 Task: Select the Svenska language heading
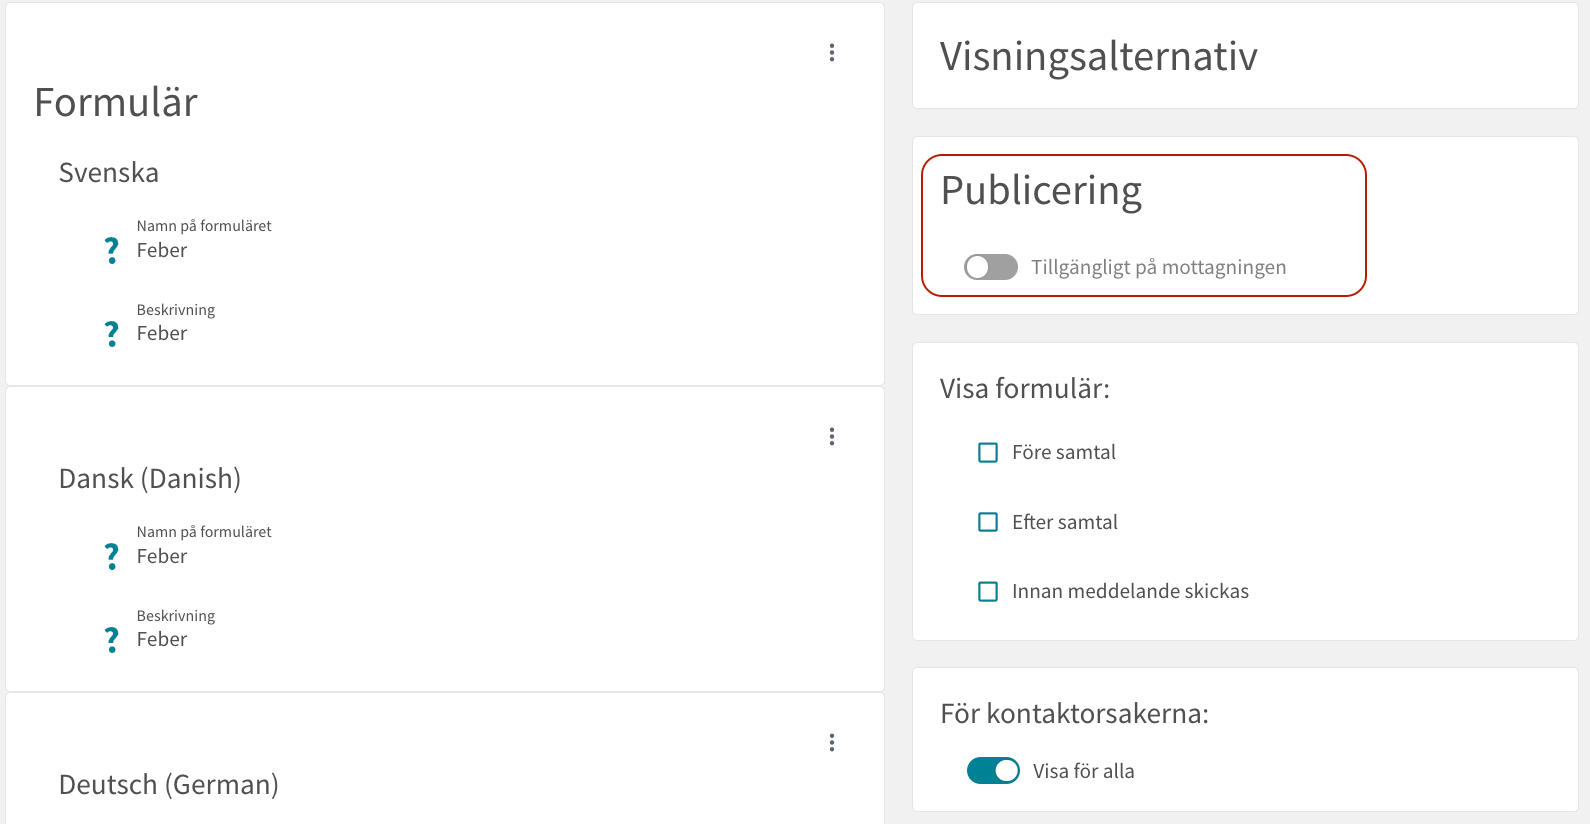109,173
